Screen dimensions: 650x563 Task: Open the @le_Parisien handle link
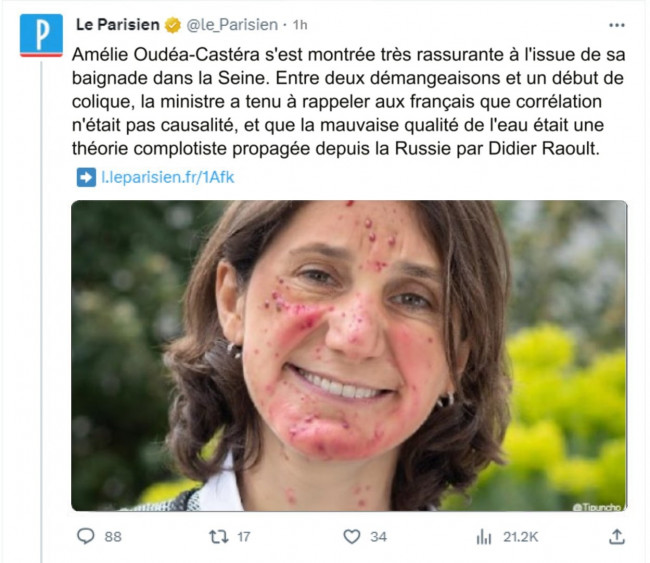(x=232, y=25)
